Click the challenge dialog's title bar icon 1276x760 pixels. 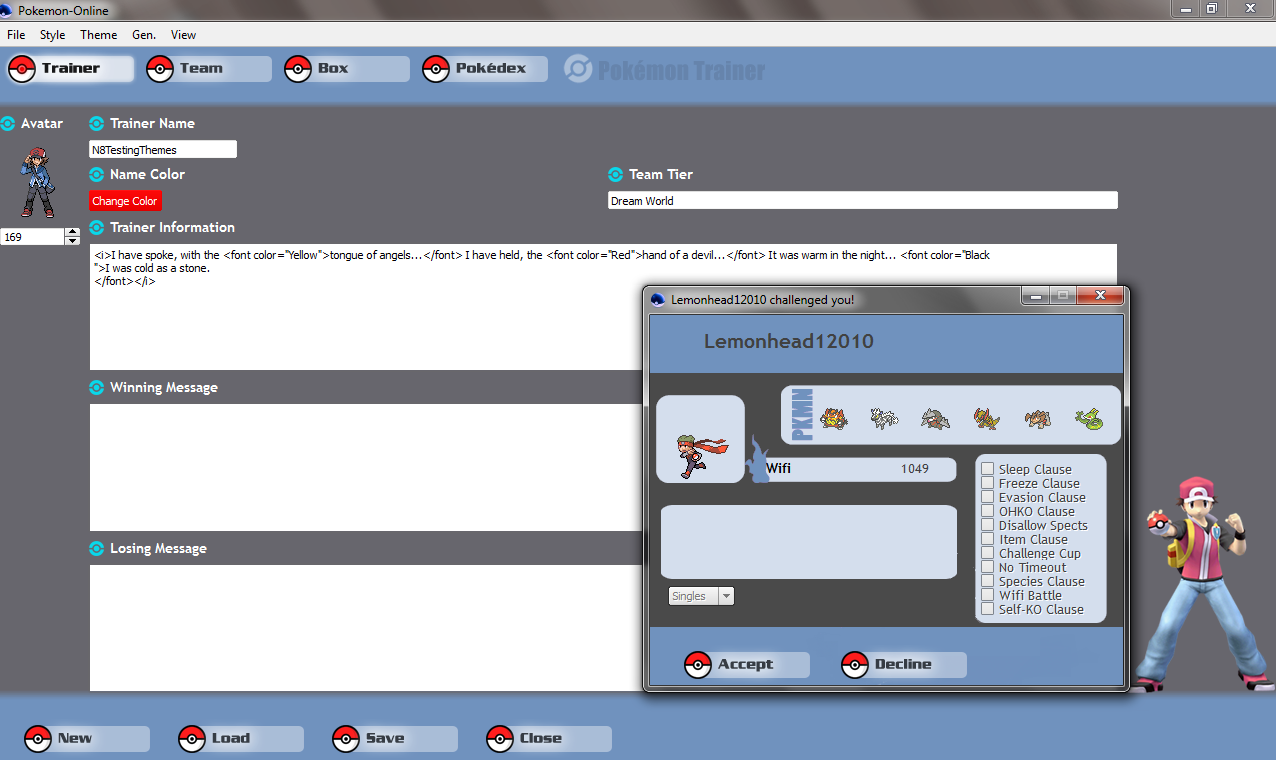point(657,299)
